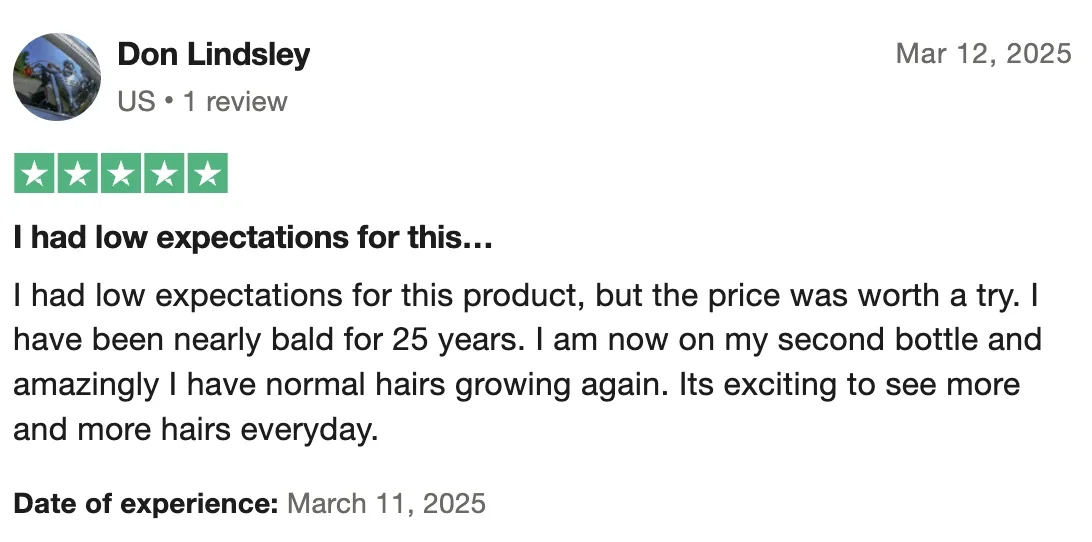Screen dimensions: 1092x542
Task: Click "and more hairs everyday." final line
Action: click(197, 431)
